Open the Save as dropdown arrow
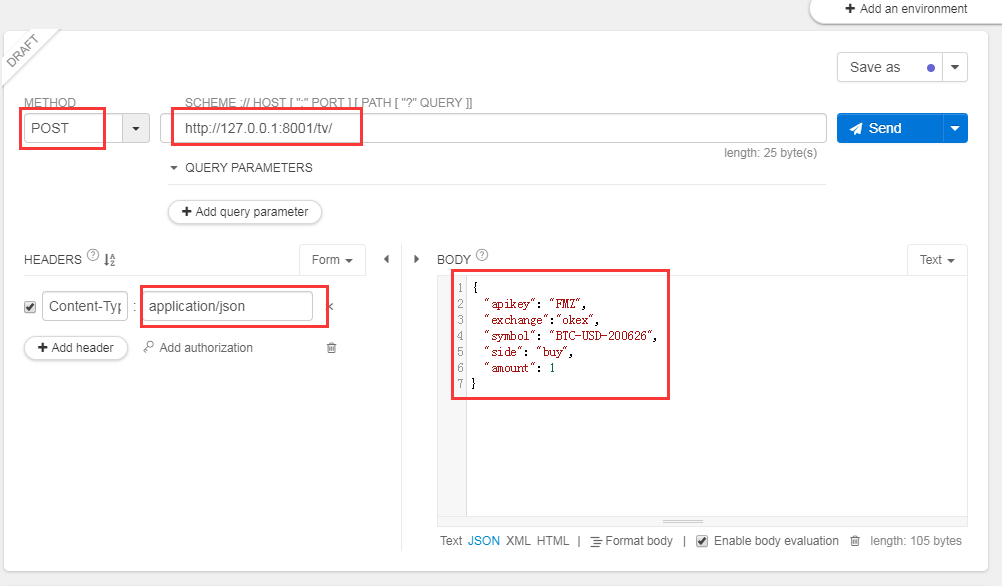This screenshot has height=586, width=1002. 955,67
